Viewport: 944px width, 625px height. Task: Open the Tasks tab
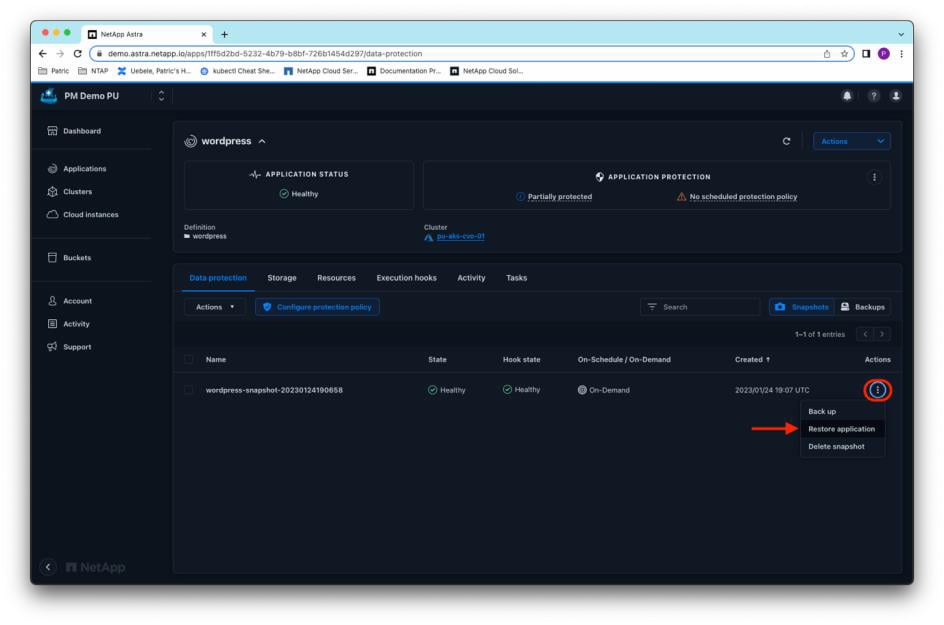pyautogui.click(x=517, y=278)
